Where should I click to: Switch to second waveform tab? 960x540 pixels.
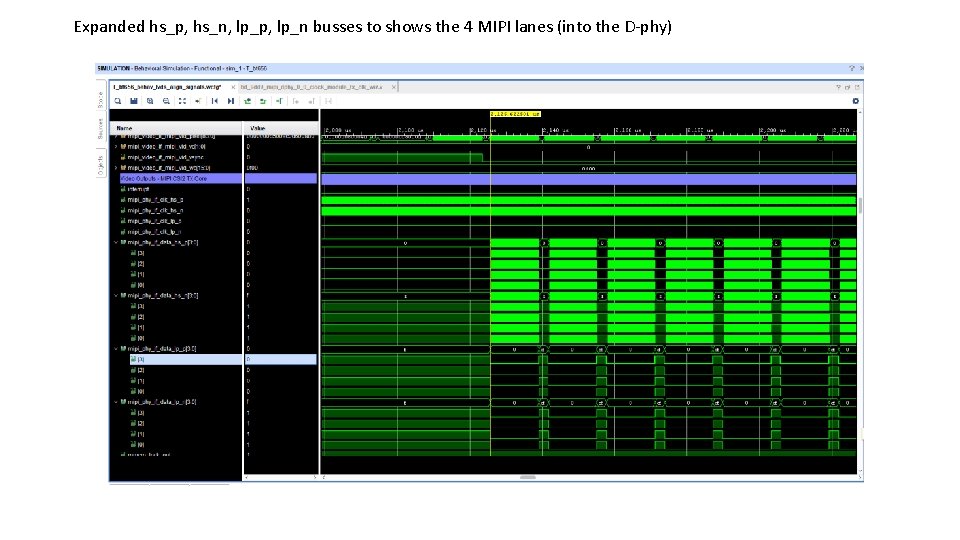coord(312,87)
